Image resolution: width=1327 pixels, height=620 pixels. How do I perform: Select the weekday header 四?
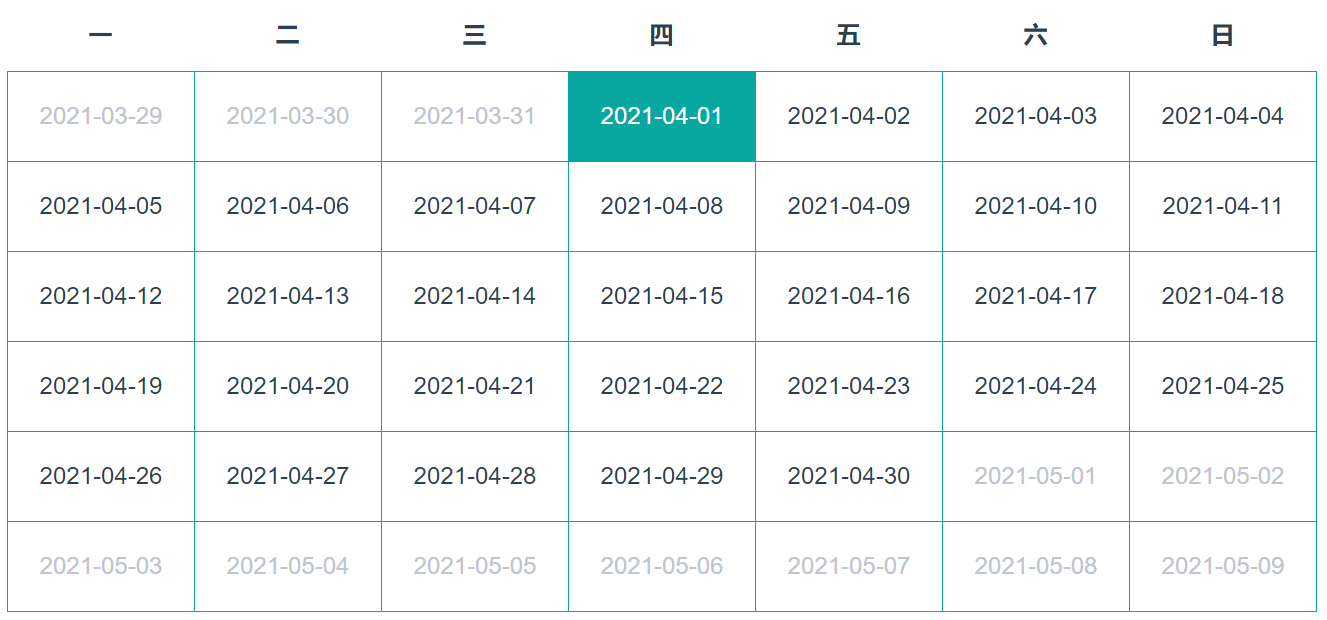pos(661,34)
